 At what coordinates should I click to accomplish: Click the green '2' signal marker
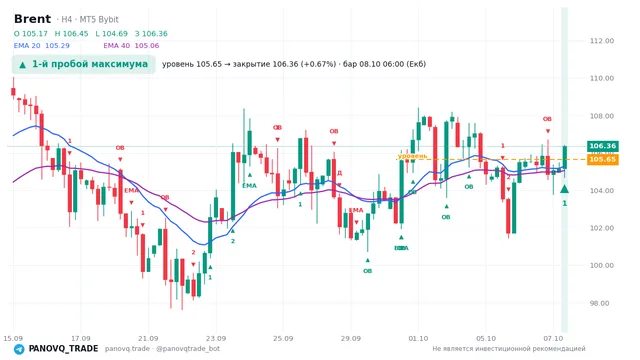[233, 241]
